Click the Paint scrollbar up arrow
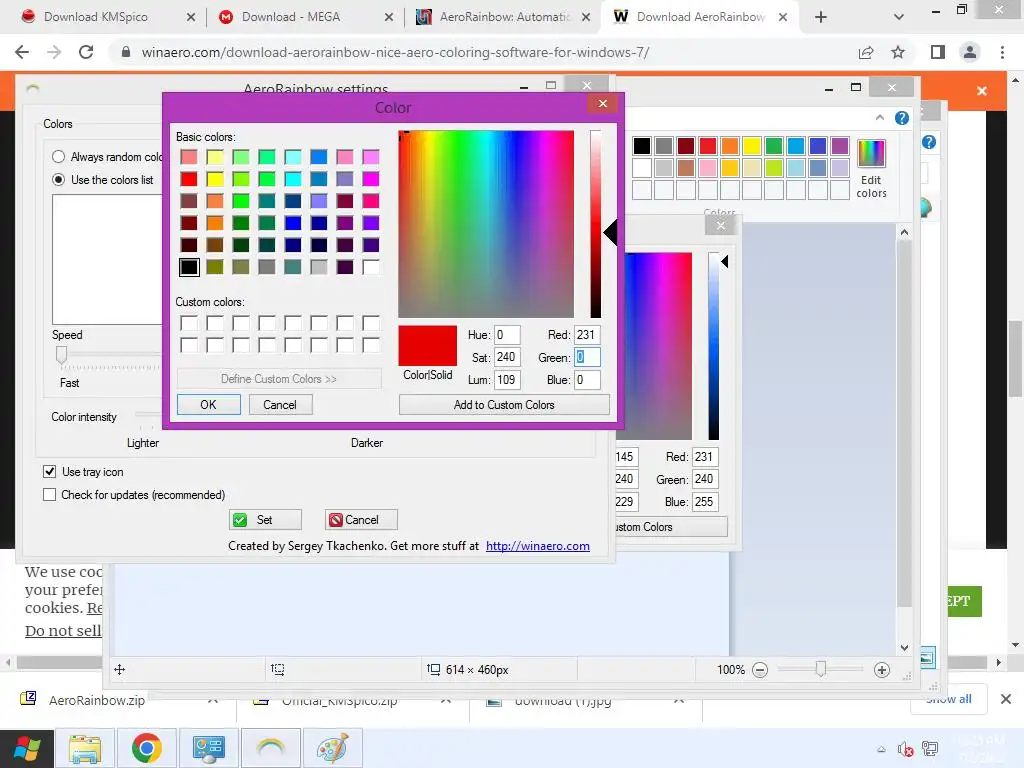The height and width of the screenshot is (768, 1024). [x=904, y=232]
